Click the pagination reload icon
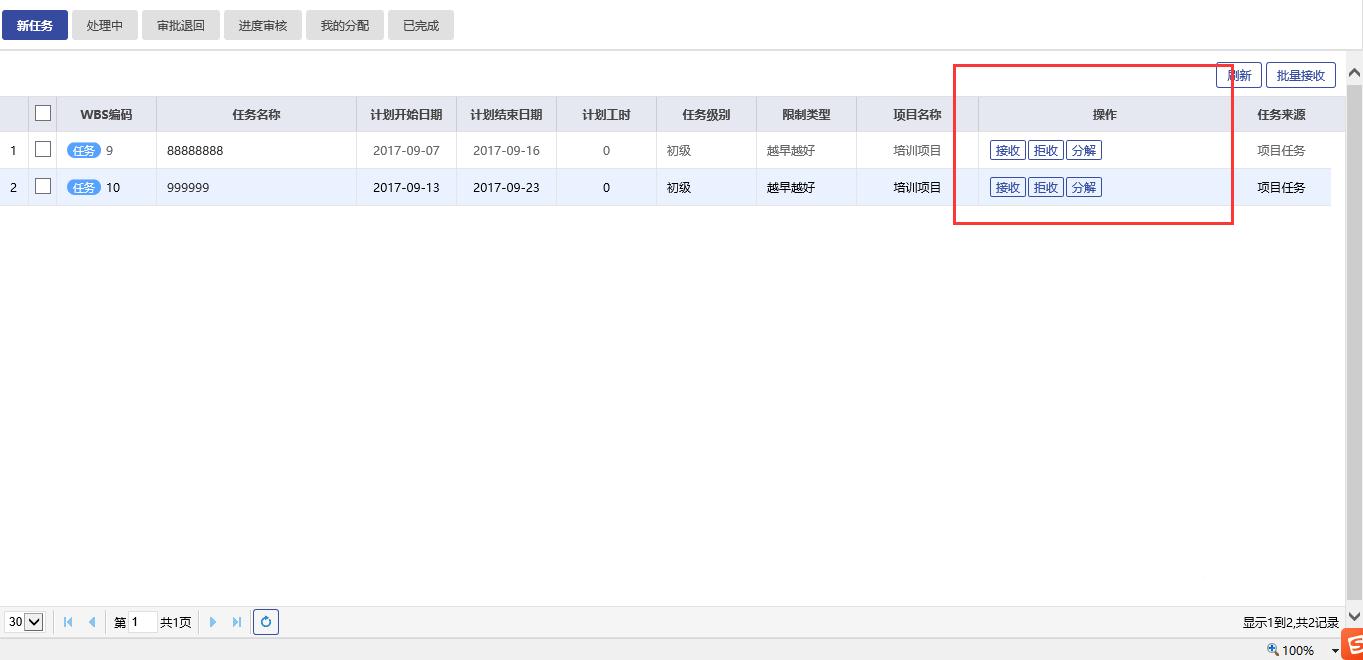1363x660 pixels. (265, 622)
